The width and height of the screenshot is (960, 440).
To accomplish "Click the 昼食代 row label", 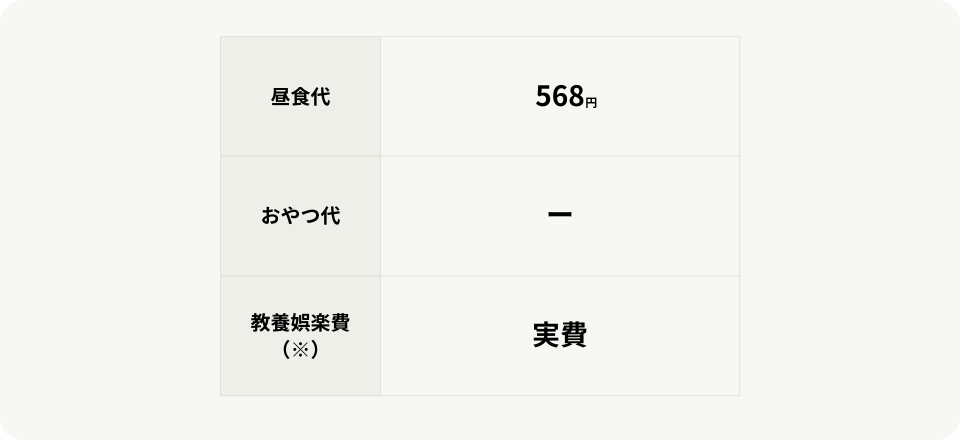I will (300, 97).
